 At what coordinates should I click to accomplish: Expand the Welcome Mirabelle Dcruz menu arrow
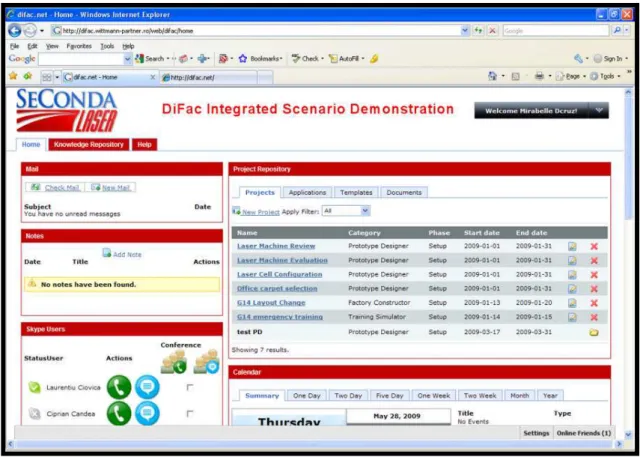[599, 111]
